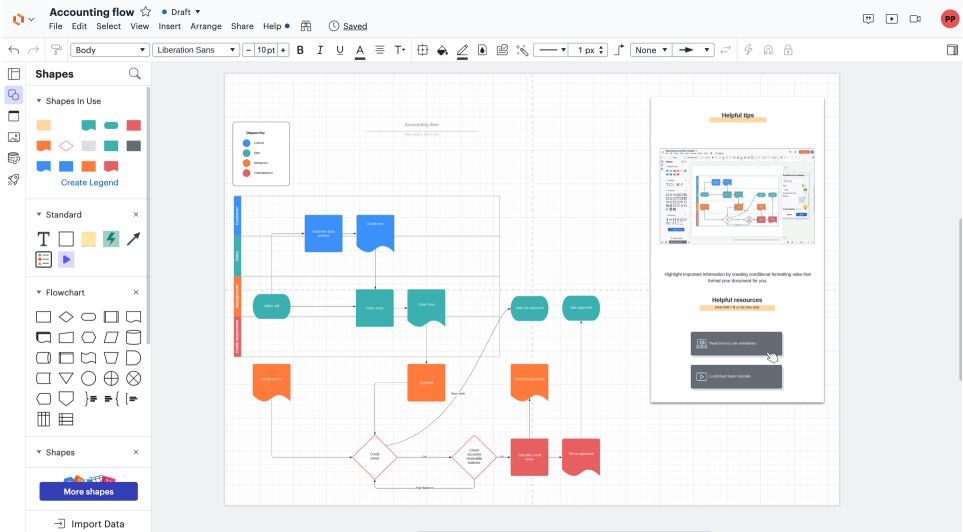
Task: Select the line arrow shape in Standard
Action: coord(133,238)
